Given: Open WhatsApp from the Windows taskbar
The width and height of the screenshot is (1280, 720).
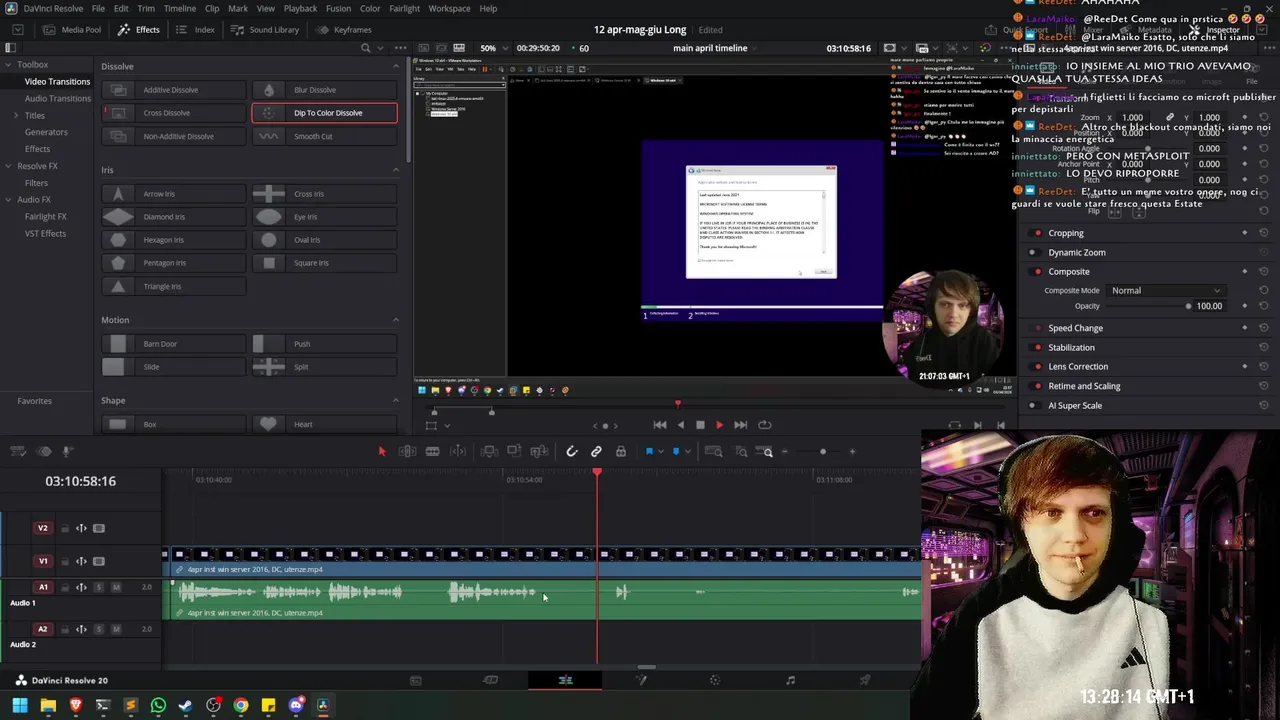Looking at the screenshot, I should coord(158,705).
